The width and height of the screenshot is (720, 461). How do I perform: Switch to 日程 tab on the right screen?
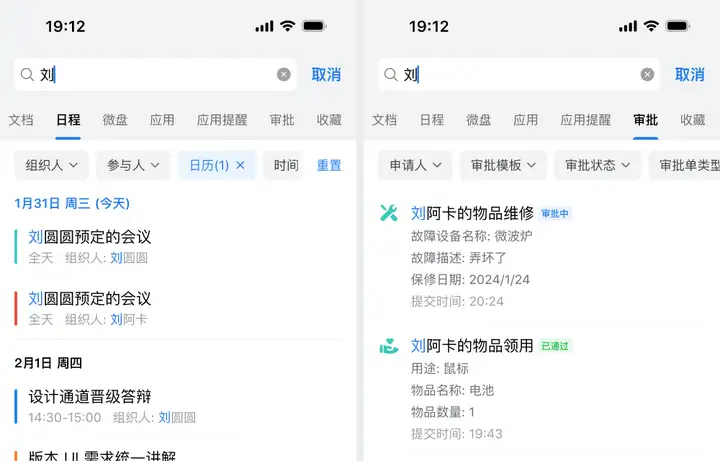click(432, 120)
